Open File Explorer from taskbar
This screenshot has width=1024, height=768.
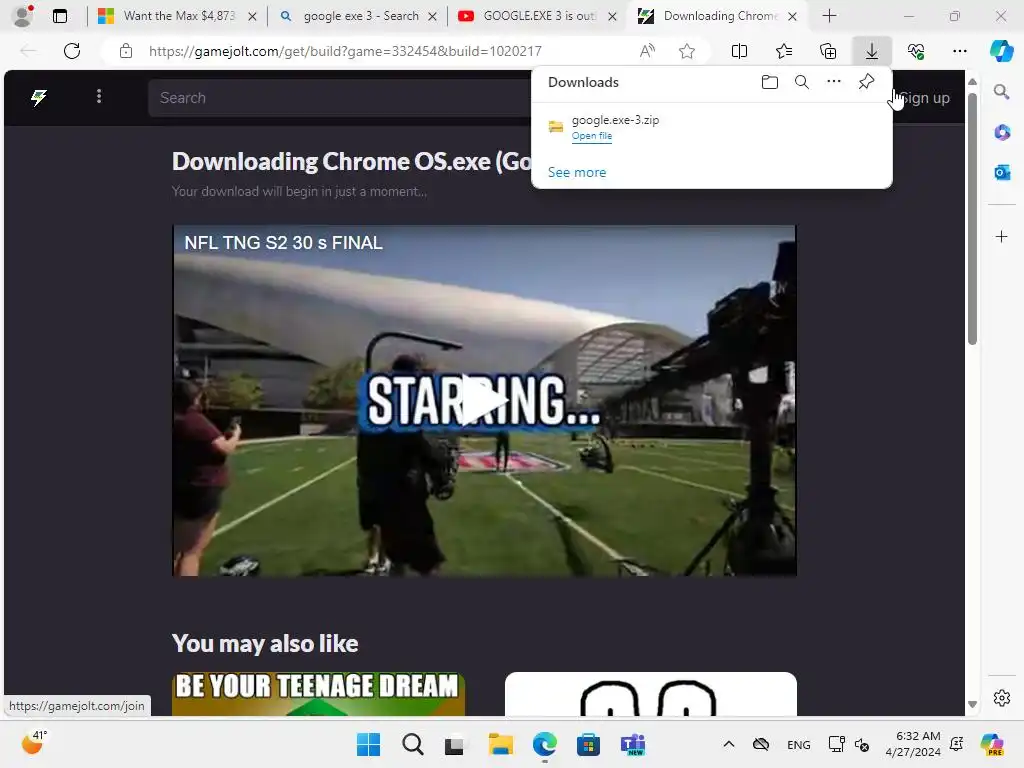click(x=500, y=744)
